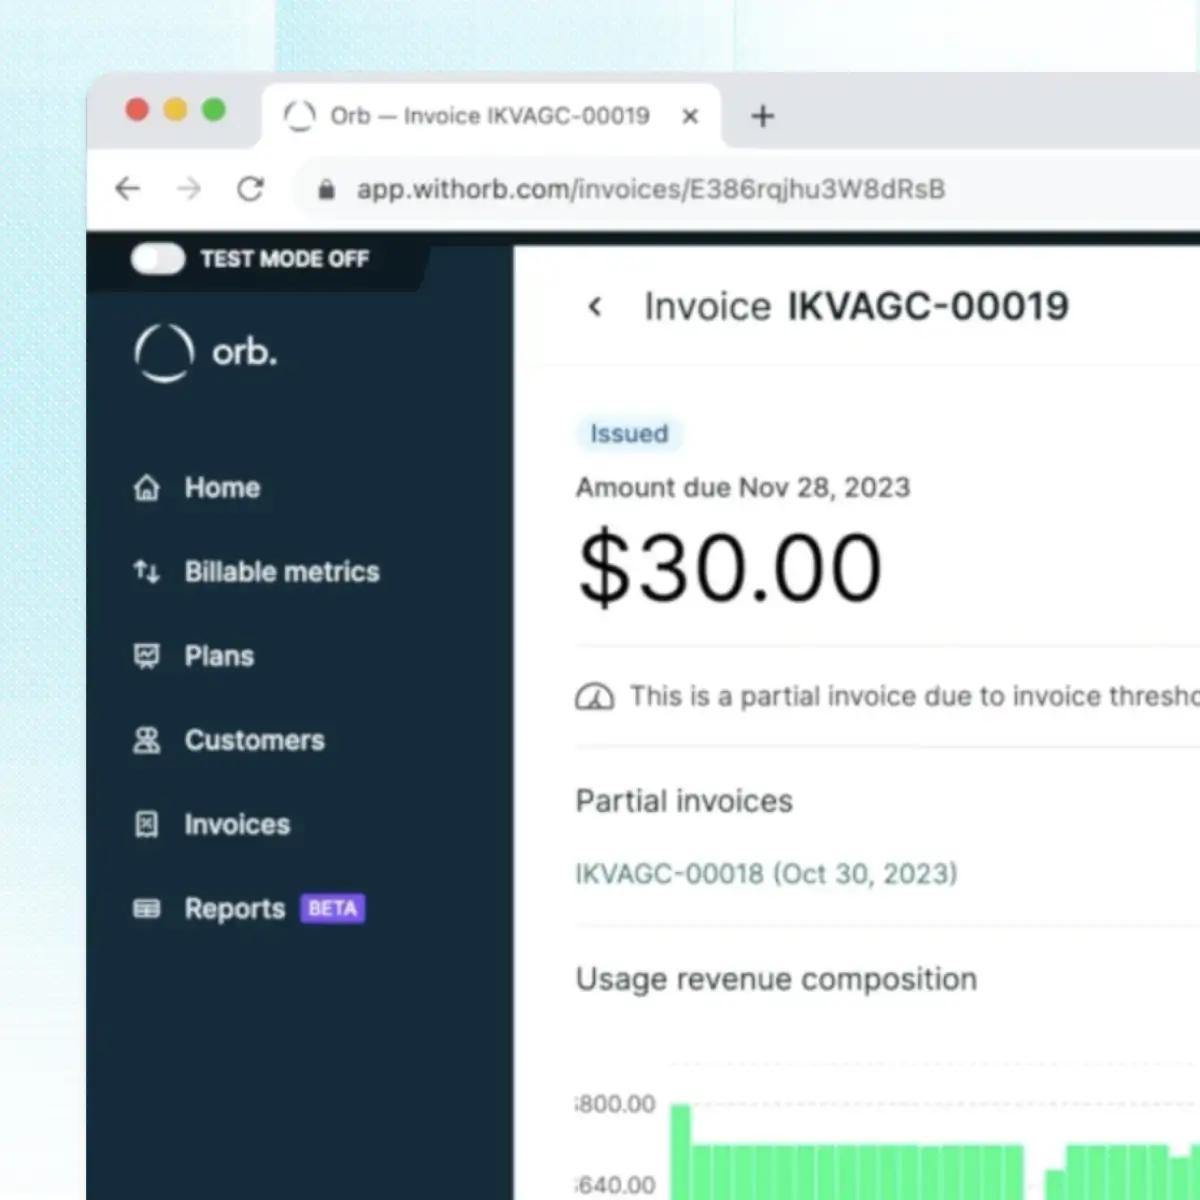Image resolution: width=1200 pixels, height=1200 pixels.
Task: Click the $30.00 amount due
Action: 730,568
